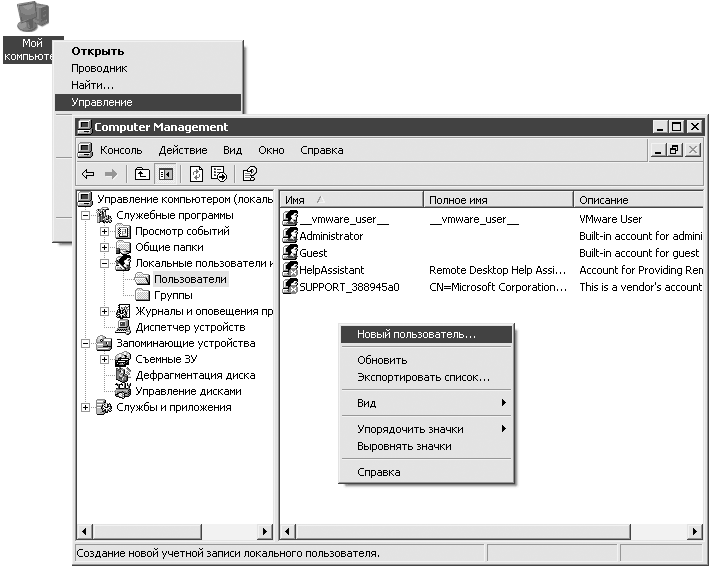Expand the Общие папки node
The width and height of the screenshot is (709, 568).
pyautogui.click(x=104, y=247)
